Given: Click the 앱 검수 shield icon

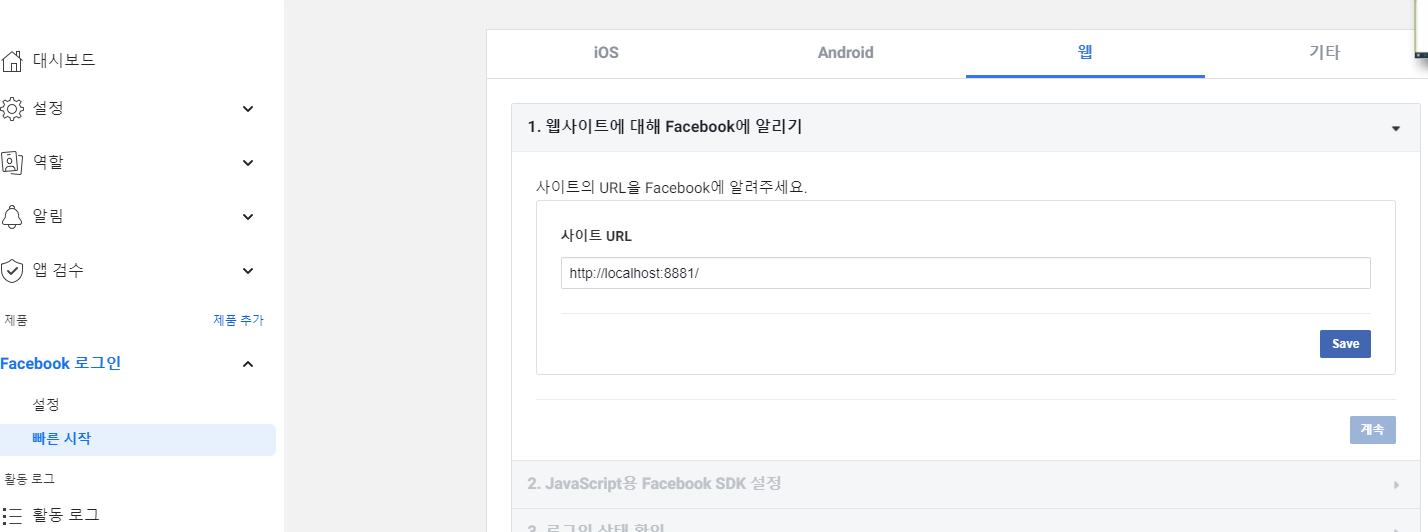Looking at the screenshot, I should point(11,270).
